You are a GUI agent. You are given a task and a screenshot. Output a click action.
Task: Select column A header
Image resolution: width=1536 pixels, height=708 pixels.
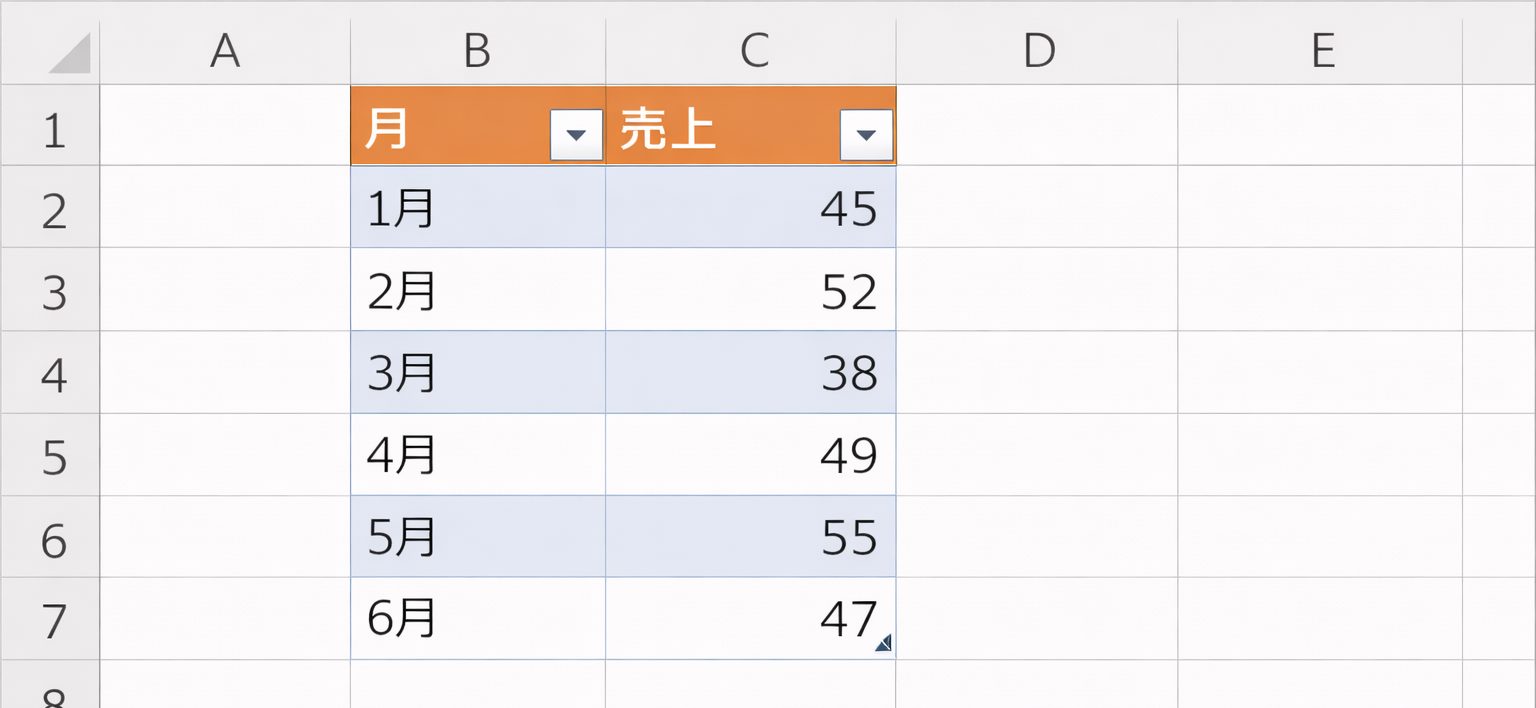(x=225, y=50)
